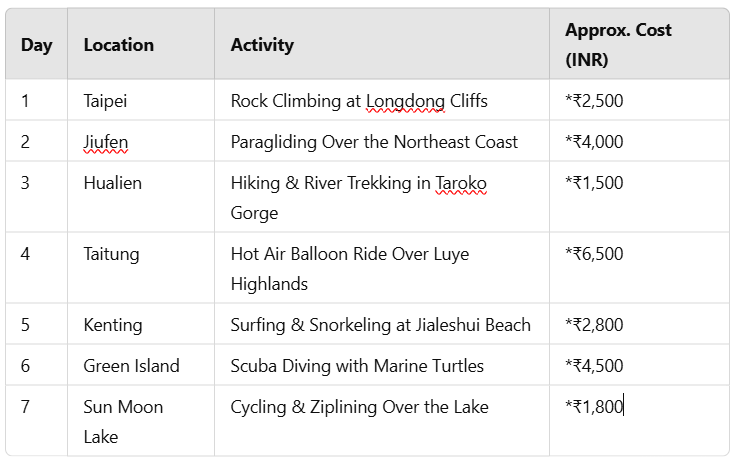
Task: Place cursor in the ₹6,500 cost cell
Action: 639,268
